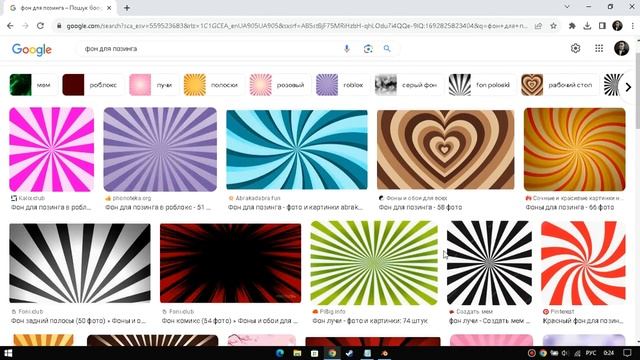
Task: Click the browser Forward arrow
Action: click(x=25, y=26)
